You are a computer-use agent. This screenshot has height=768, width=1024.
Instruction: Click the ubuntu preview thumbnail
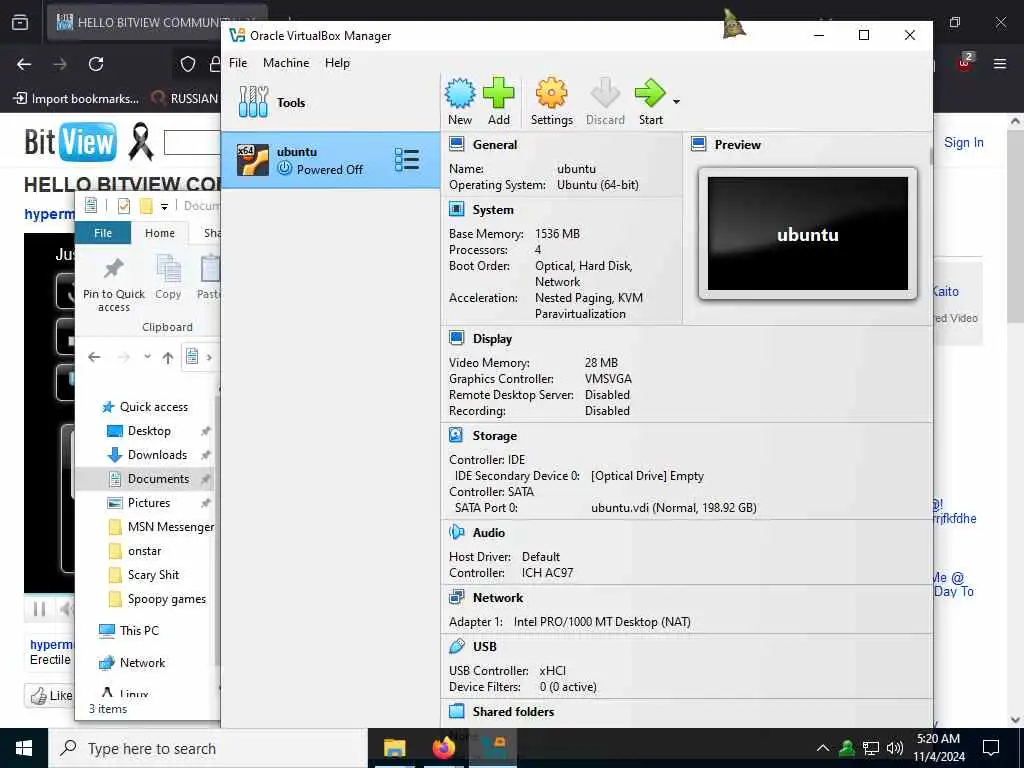pos(808,234)
